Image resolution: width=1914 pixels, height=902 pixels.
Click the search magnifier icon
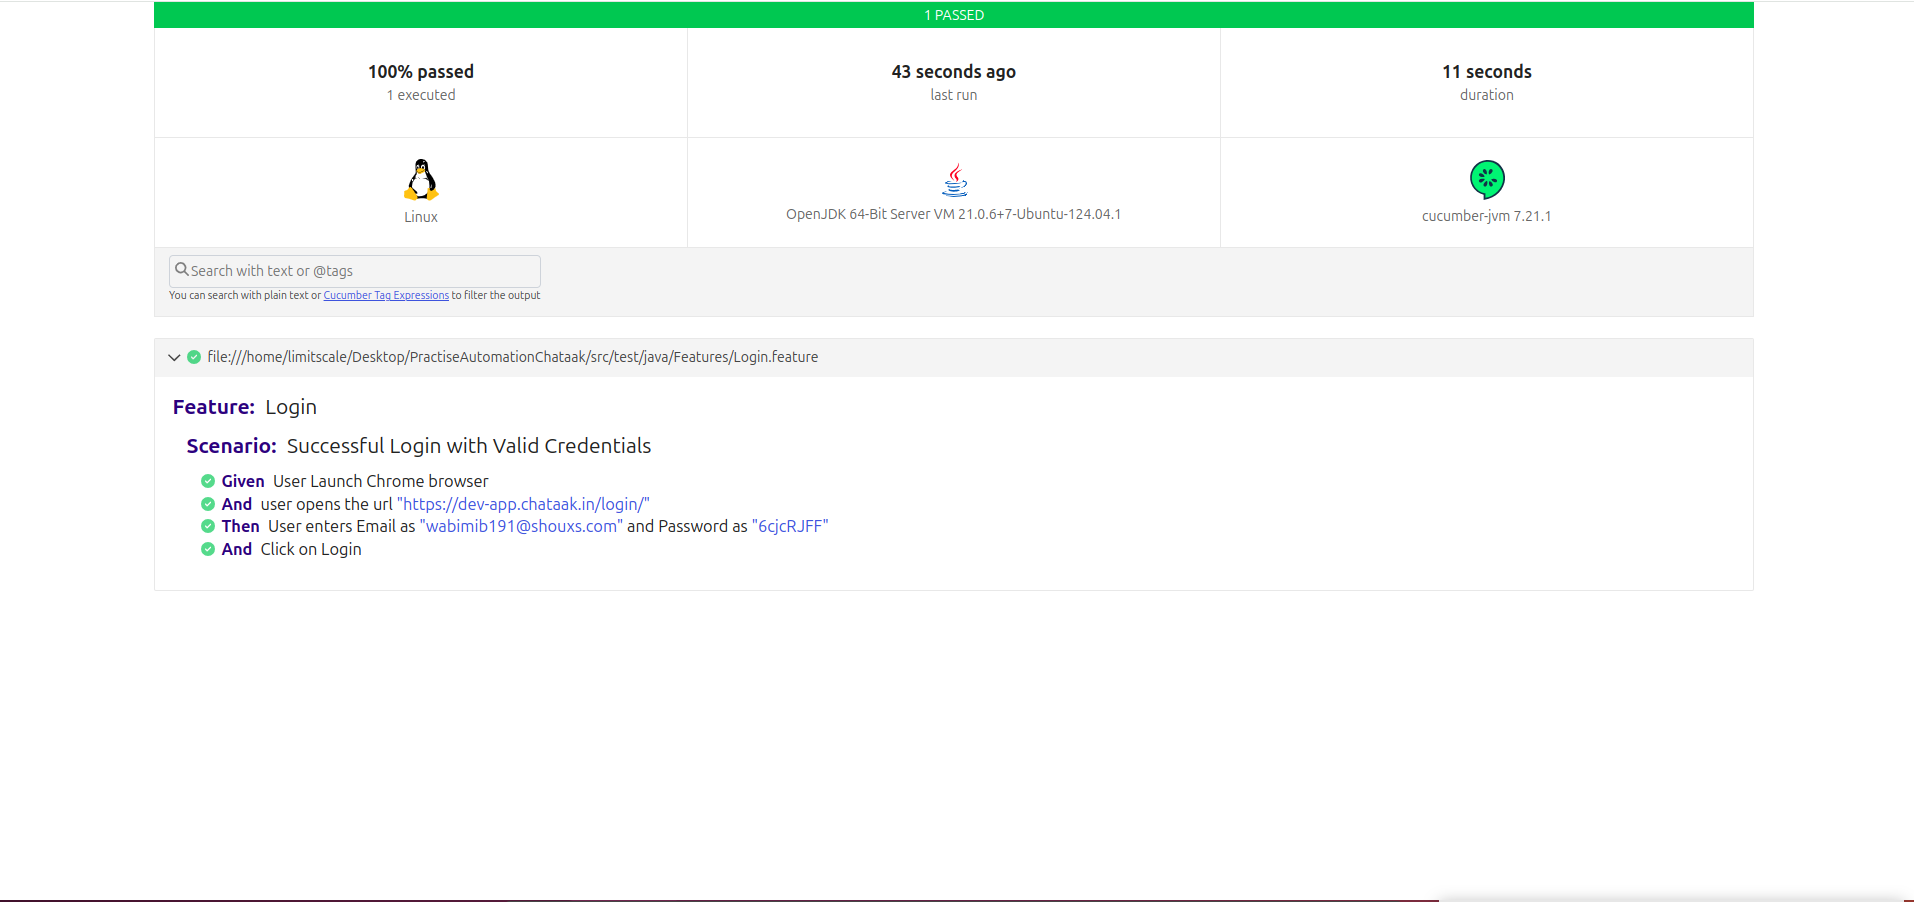tap(182, 270)
